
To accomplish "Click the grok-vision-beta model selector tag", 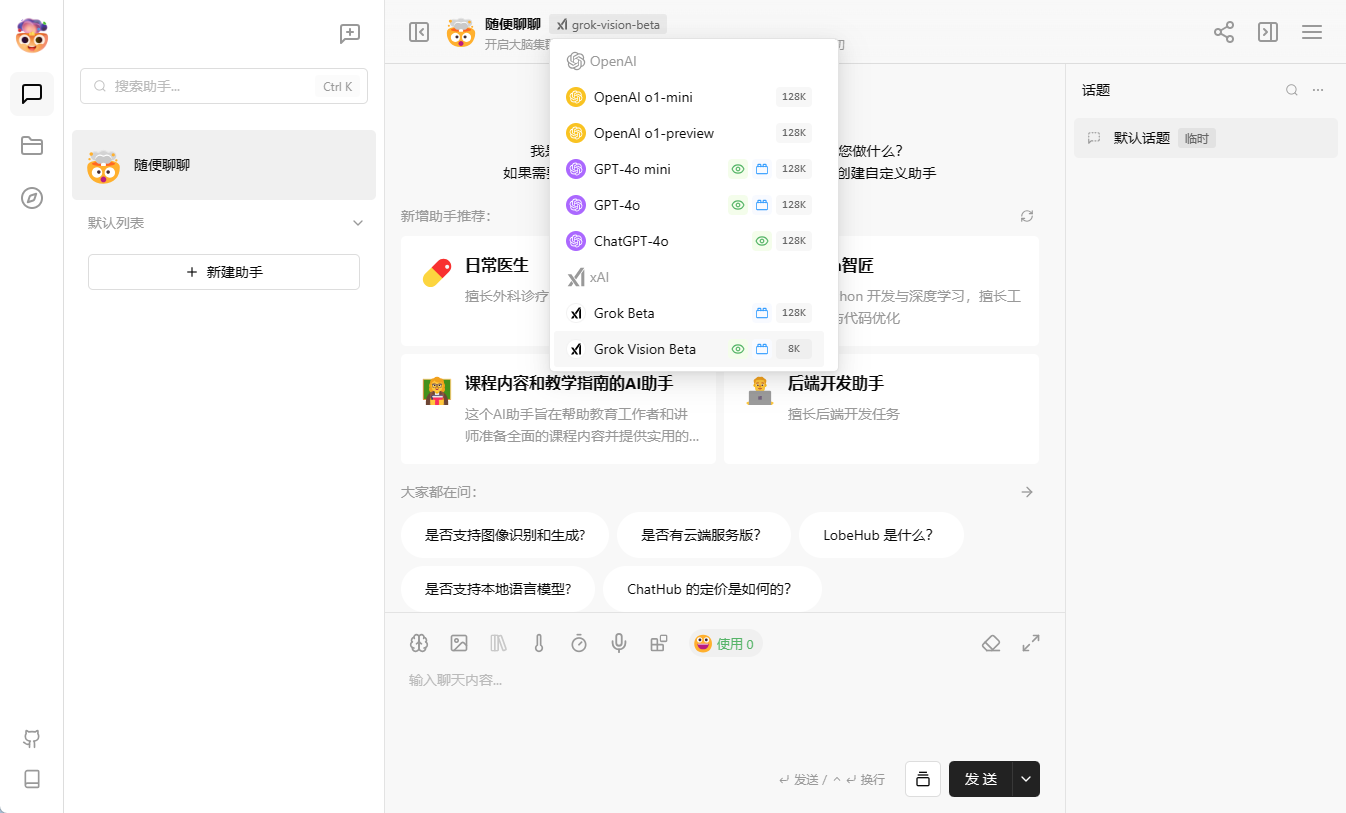I will pos(608,25).
